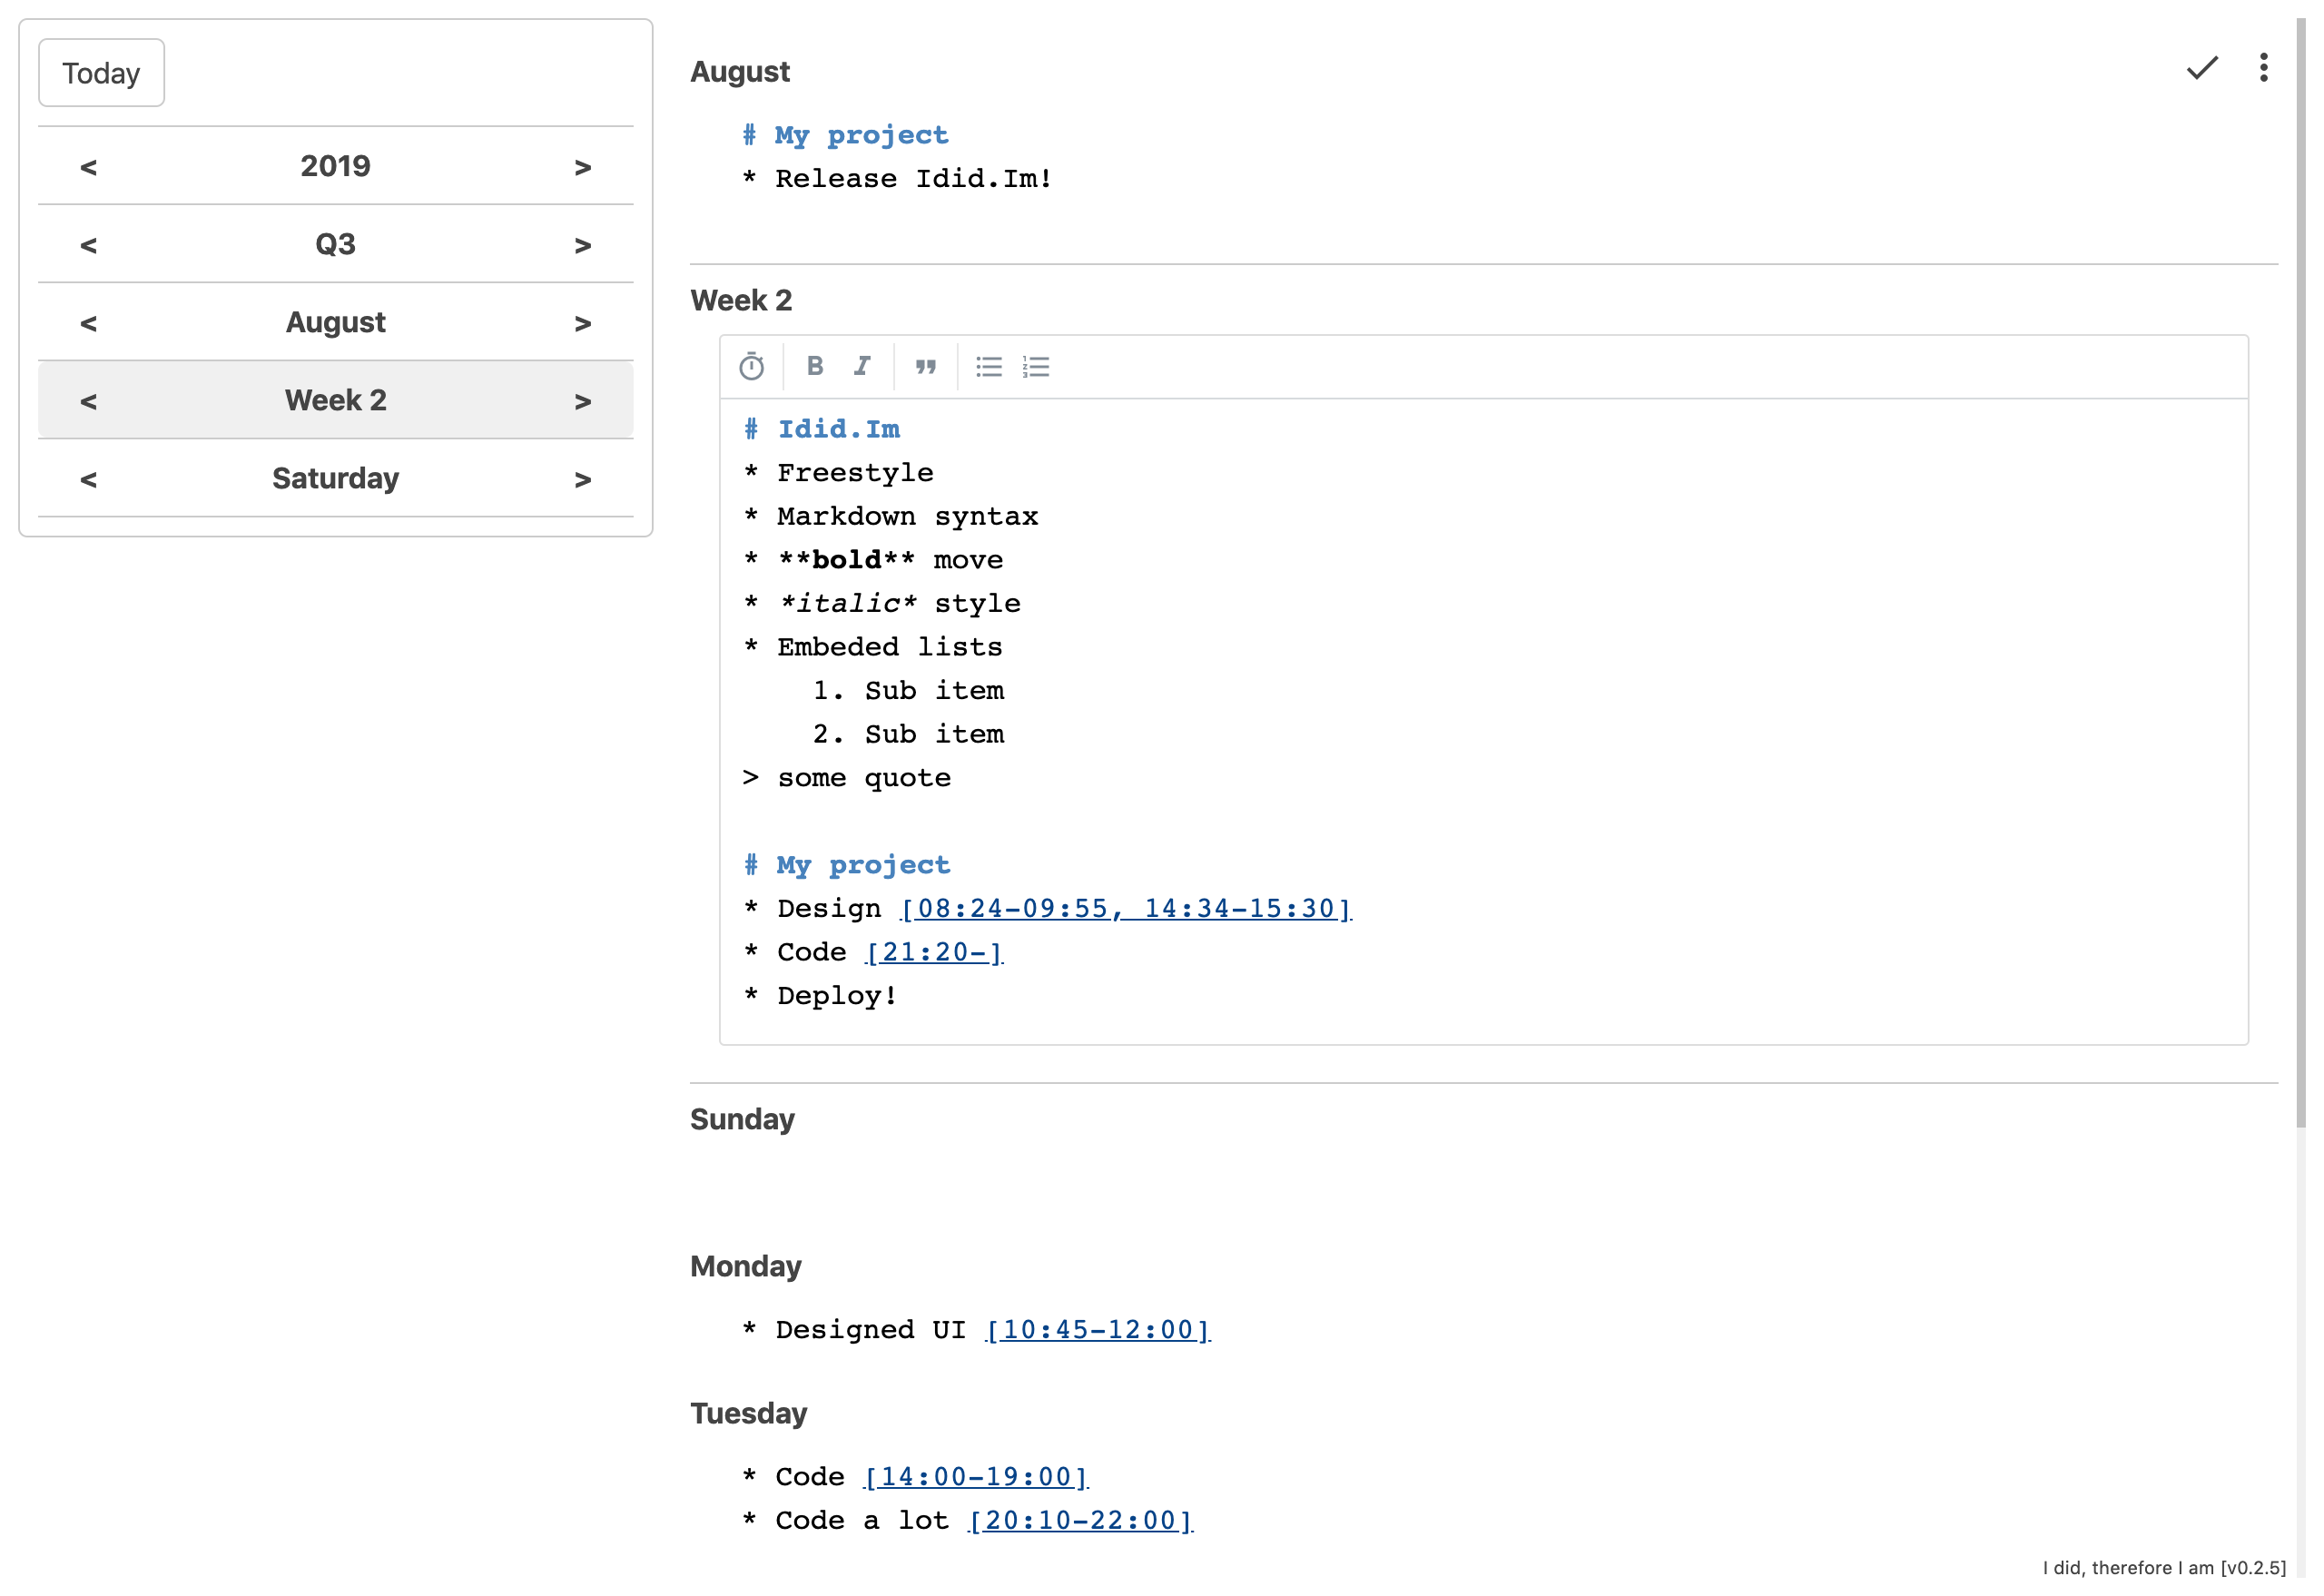Go to previous year before 2019

[88, 167]
